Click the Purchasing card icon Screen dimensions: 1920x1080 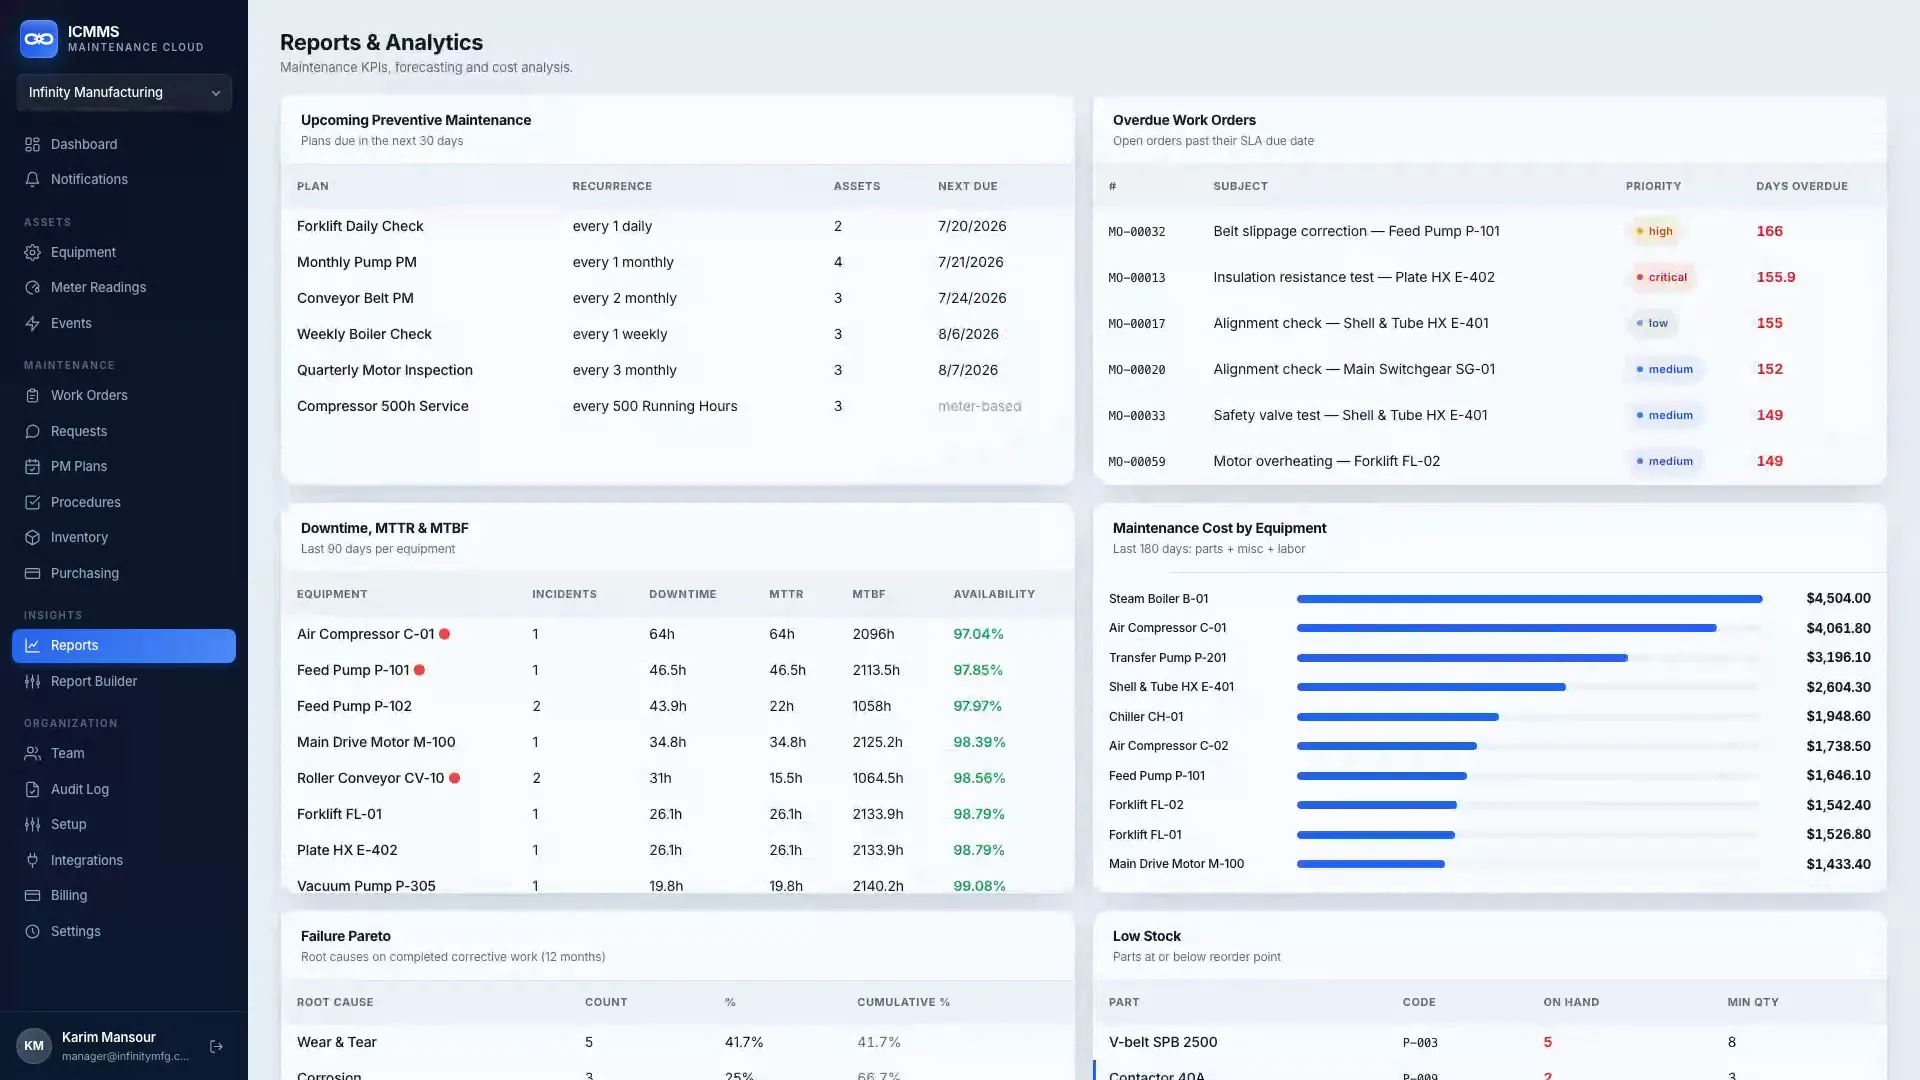click(x=32, y=573)
